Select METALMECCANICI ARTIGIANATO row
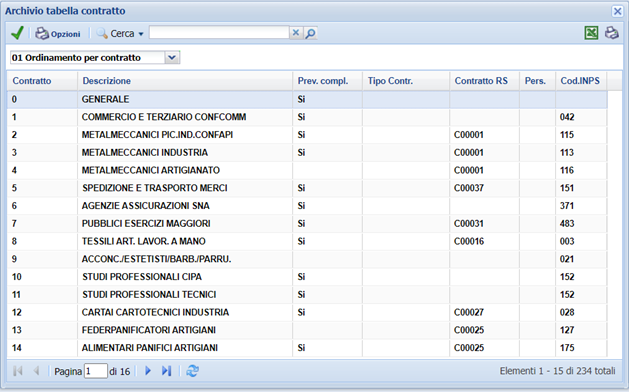This screenshot has height=392, width=629. [x=307, y=170]
